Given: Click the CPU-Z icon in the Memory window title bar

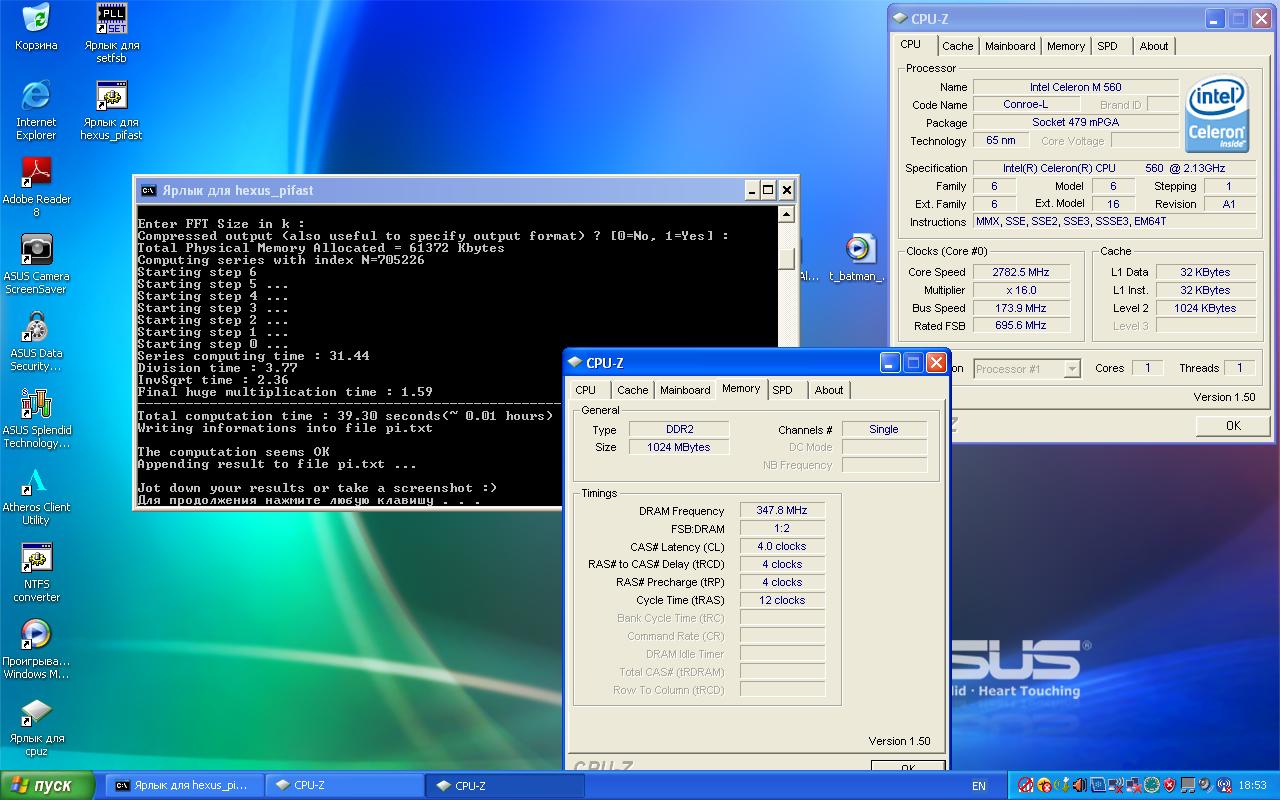Looking at the screenshot, I should pyautogui.click(x=575, y=363).
